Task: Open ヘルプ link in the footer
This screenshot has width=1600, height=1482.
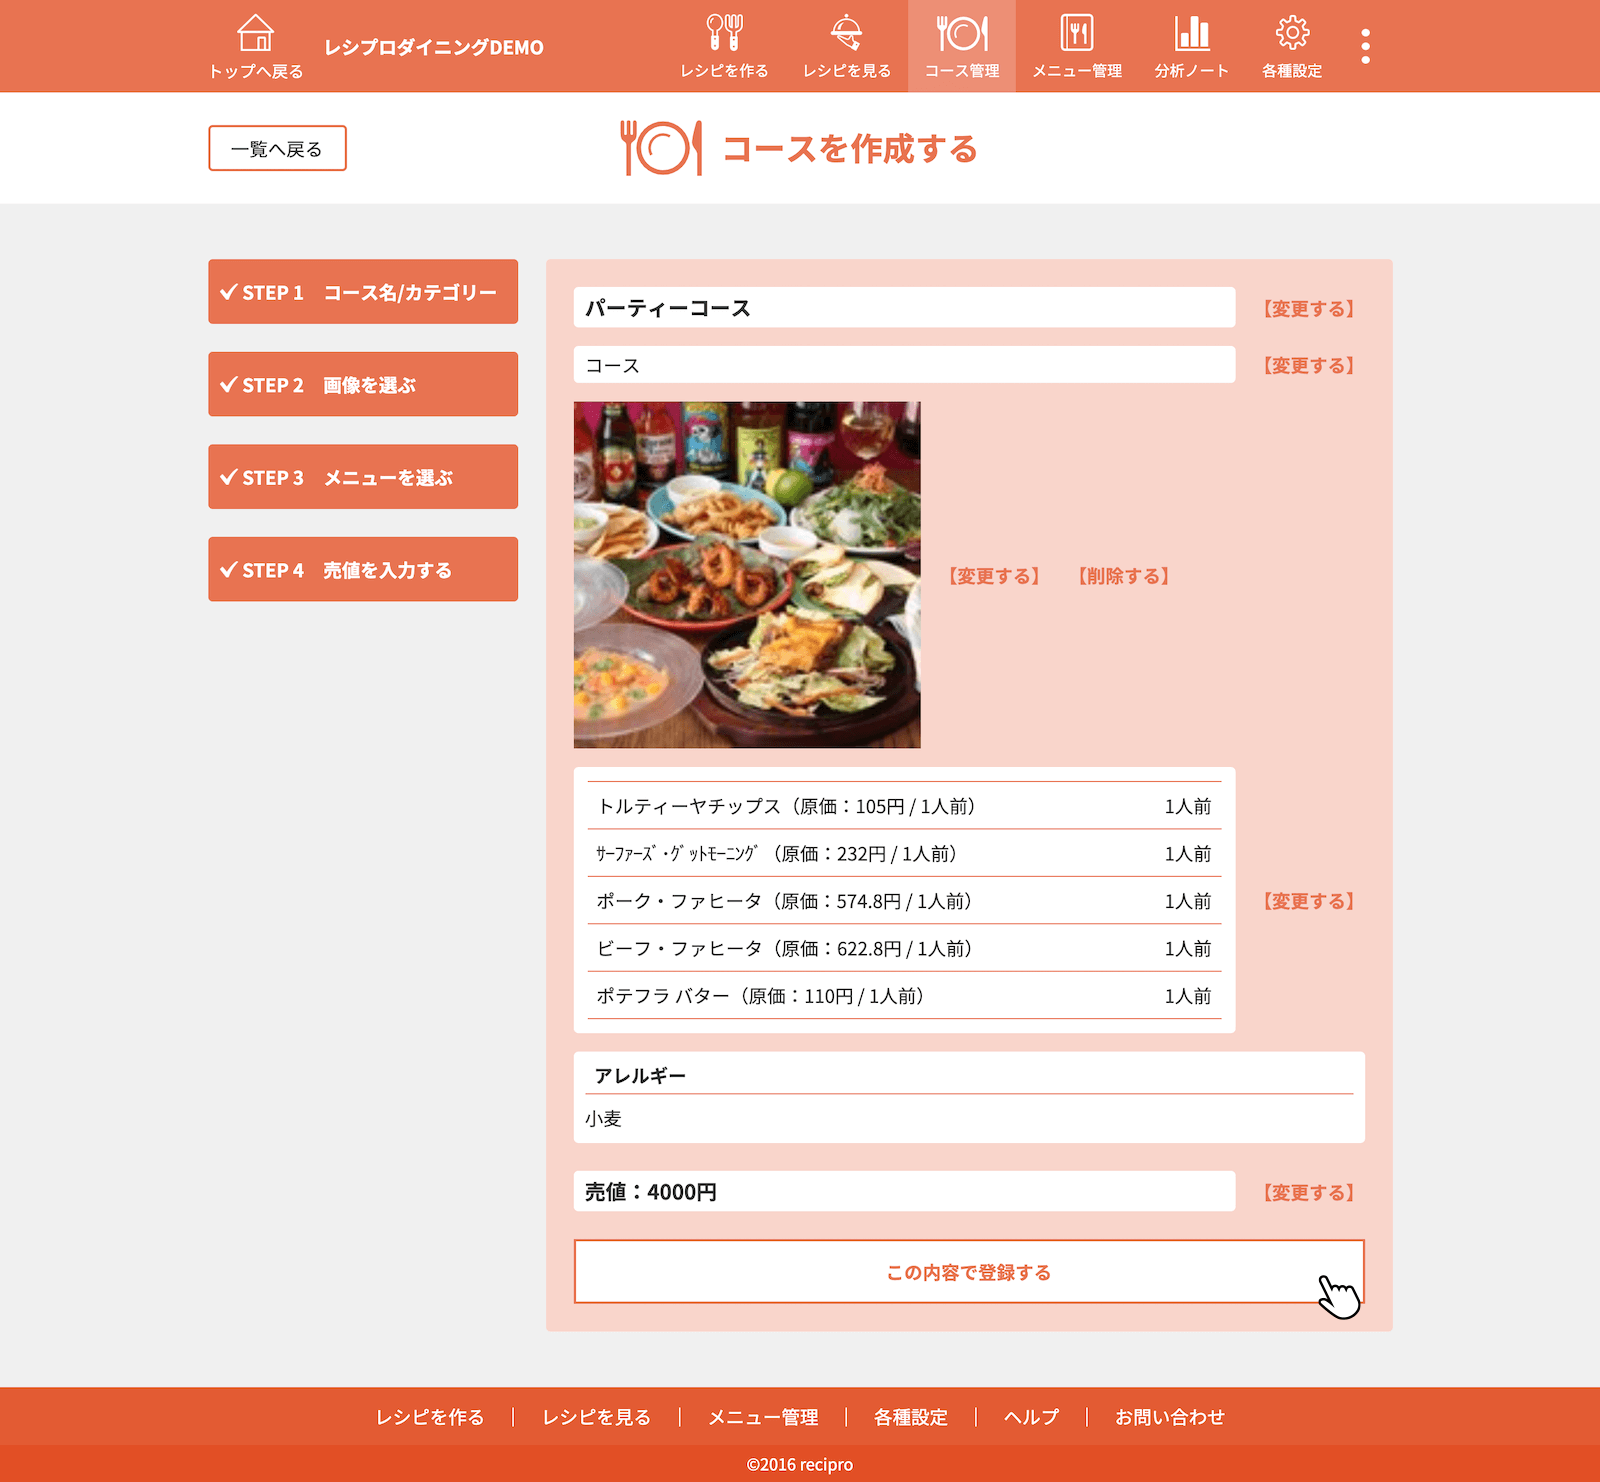Action: click(1030, 1417)
